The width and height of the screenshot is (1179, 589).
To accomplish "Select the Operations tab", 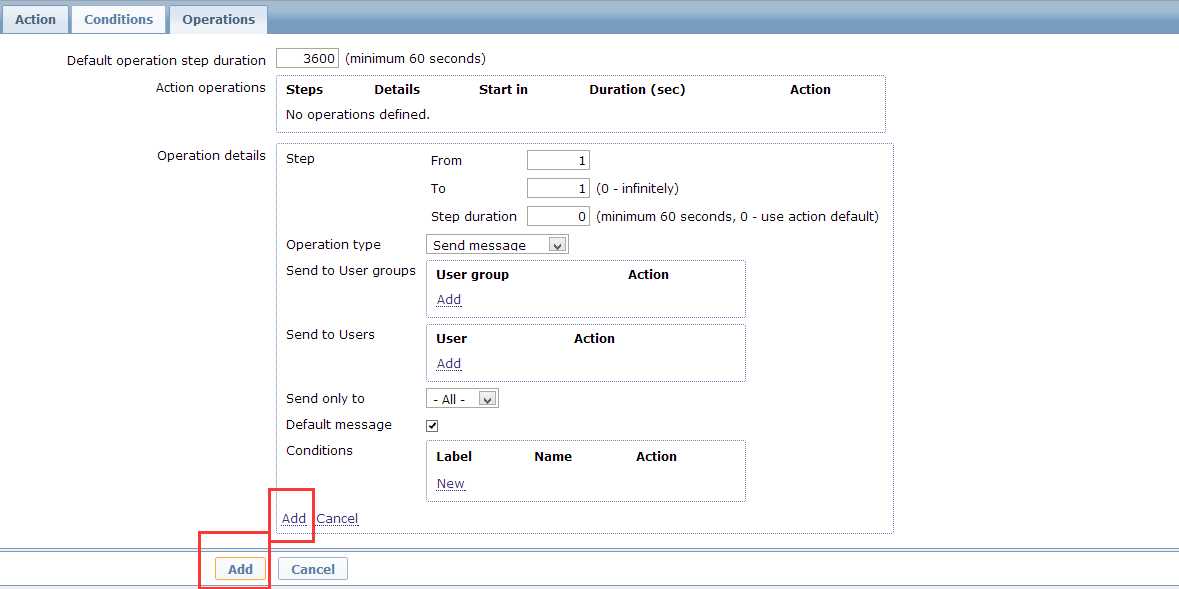I will [218, 20].
